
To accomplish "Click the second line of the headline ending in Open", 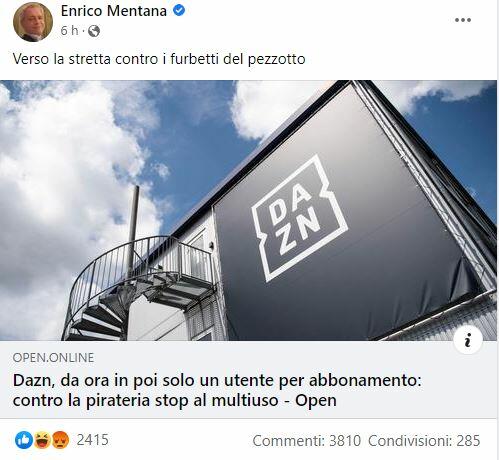I will [175, 400].
